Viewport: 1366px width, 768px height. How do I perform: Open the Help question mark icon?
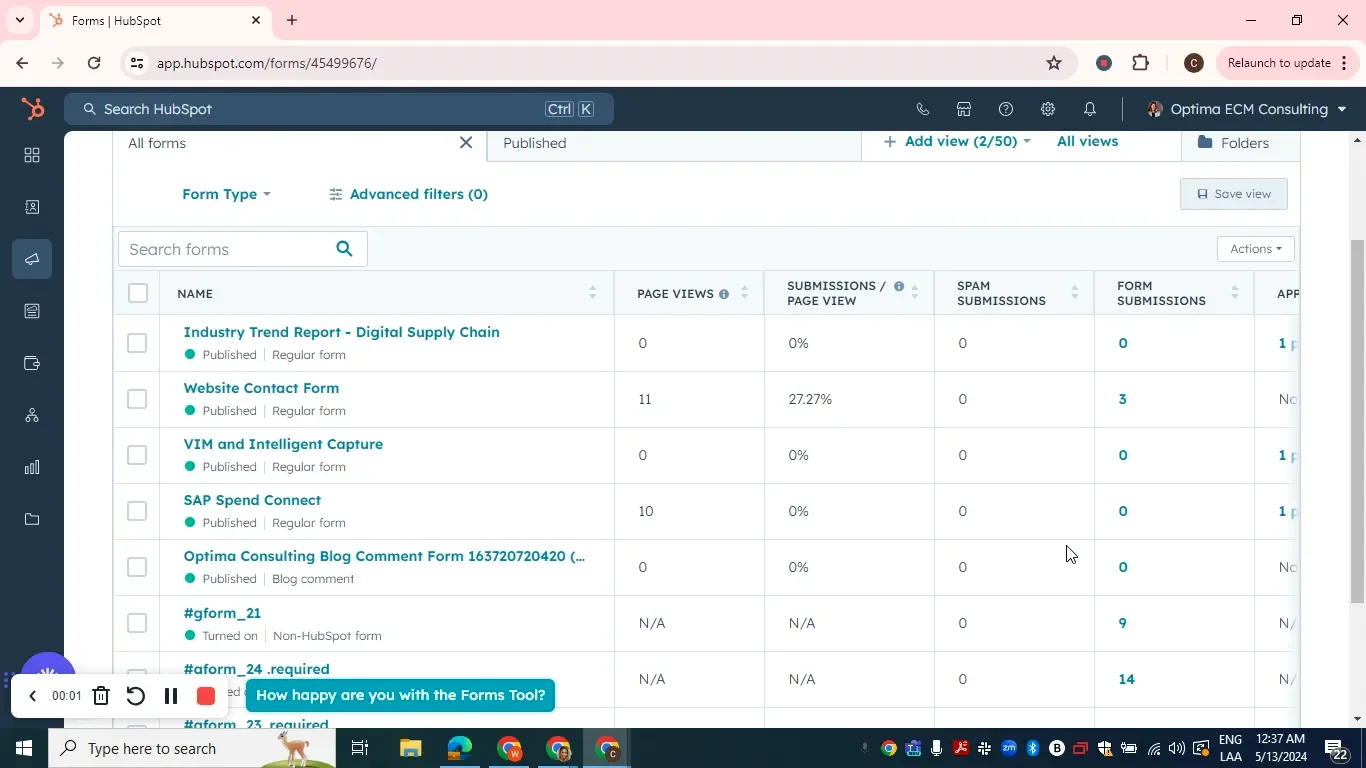[1006, 109]
